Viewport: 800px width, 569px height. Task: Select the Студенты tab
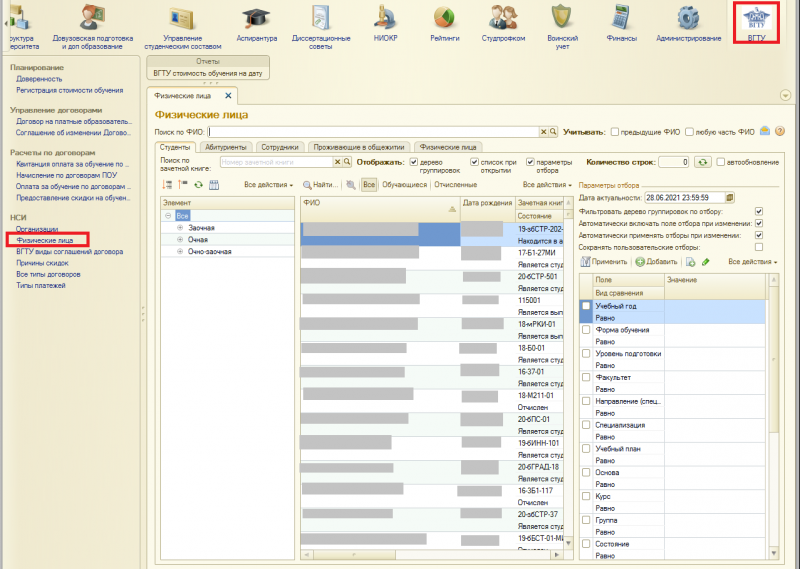(x=175, y=147)
